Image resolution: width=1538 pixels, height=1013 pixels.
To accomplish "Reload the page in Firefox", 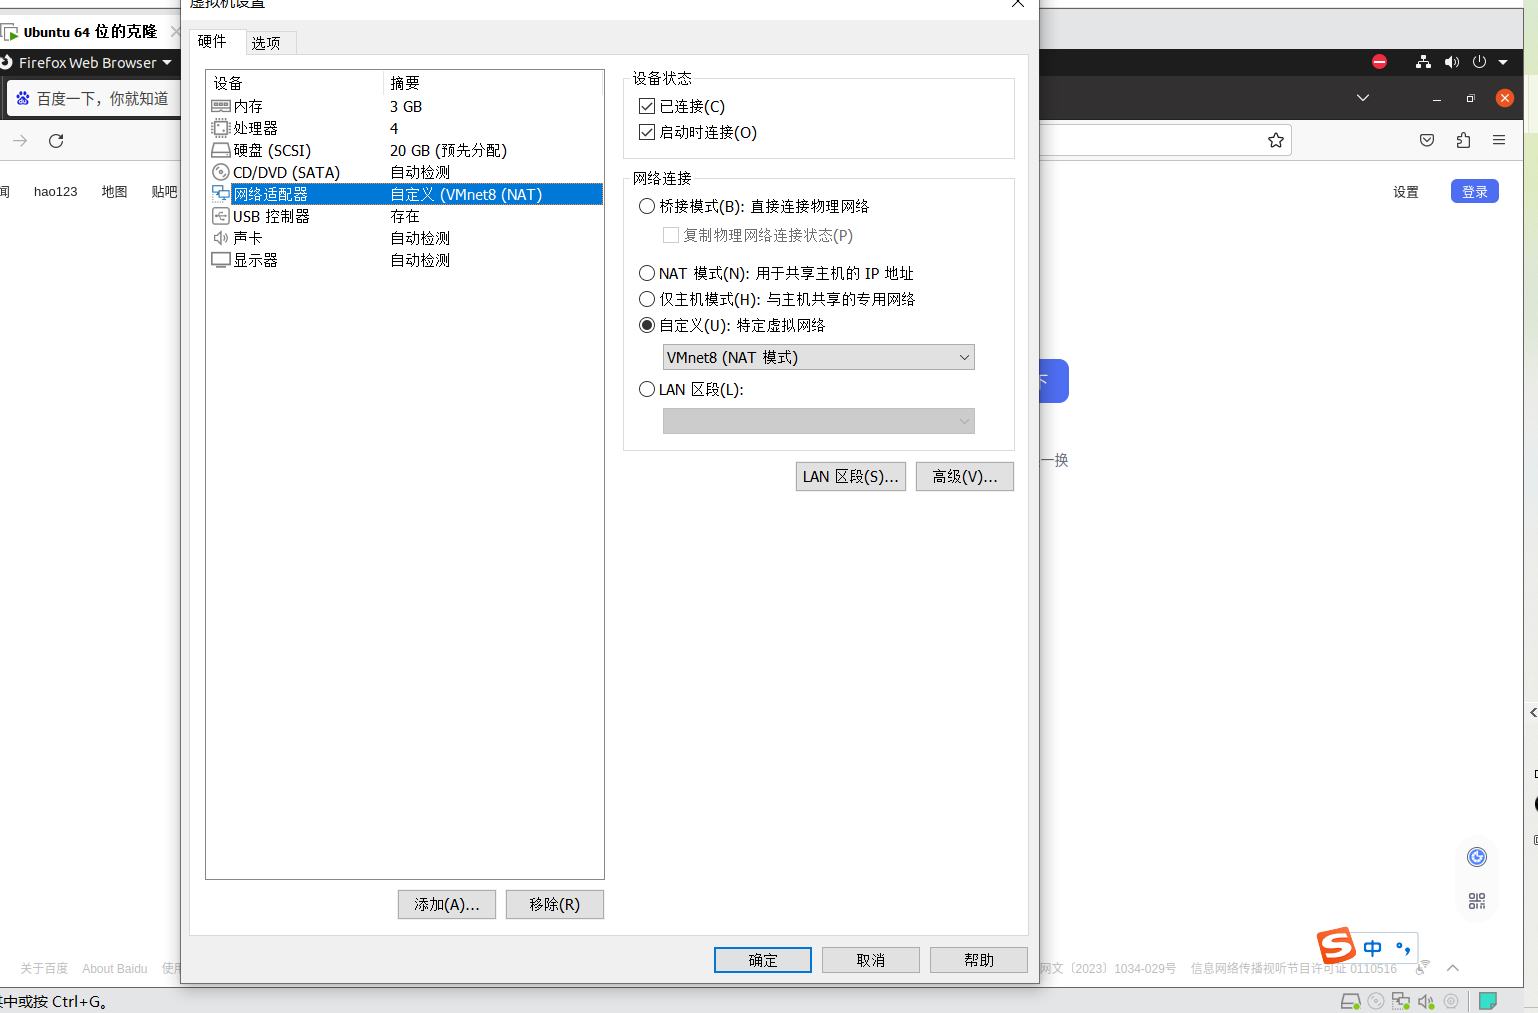I will click(x=56, y=140).
